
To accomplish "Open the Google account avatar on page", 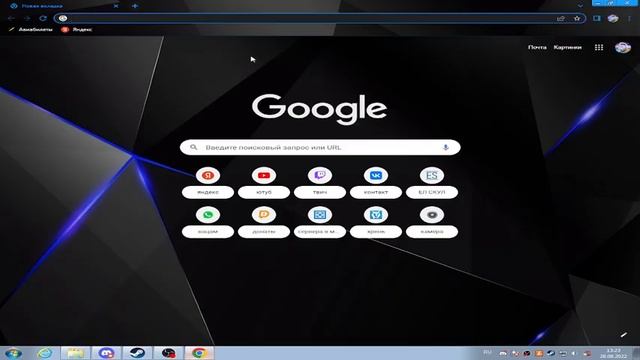I will 623,47.
